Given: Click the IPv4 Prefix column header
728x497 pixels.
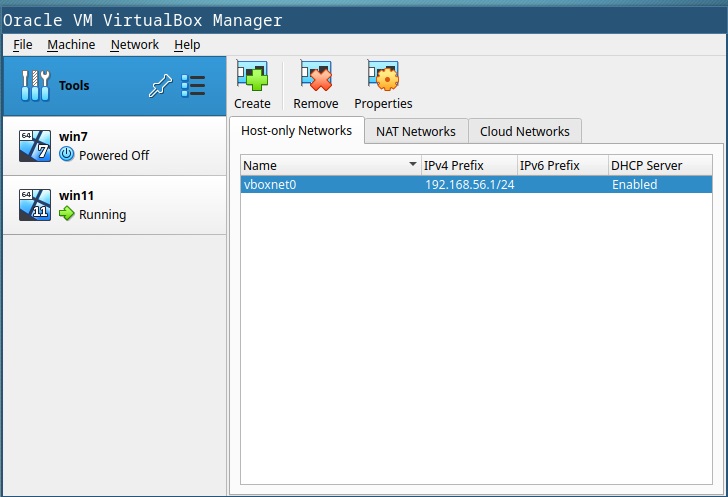Looking at the screenshot, I should click(x=469, y=165).
